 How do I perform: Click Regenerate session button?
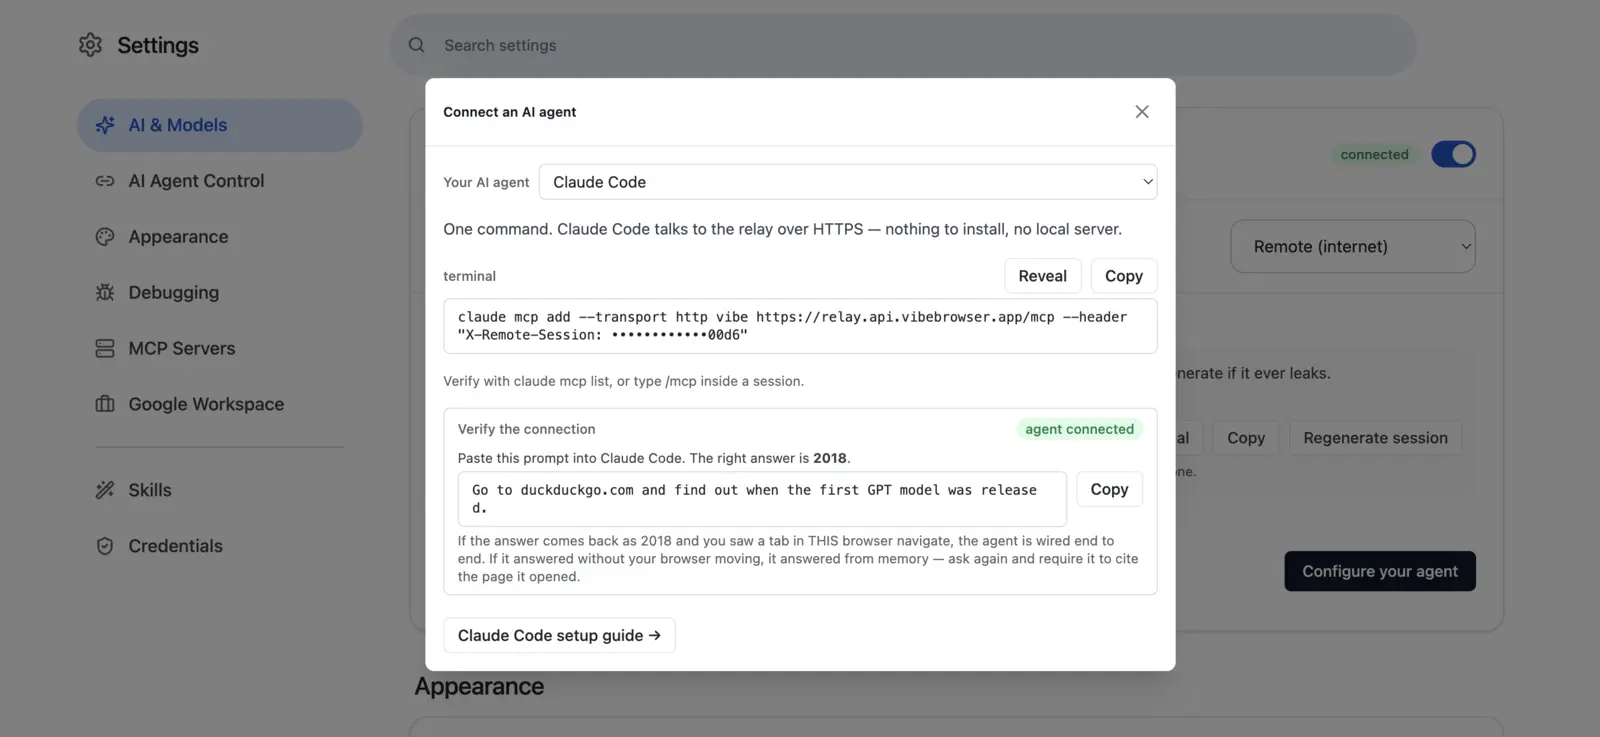[x=1375, y=438]
